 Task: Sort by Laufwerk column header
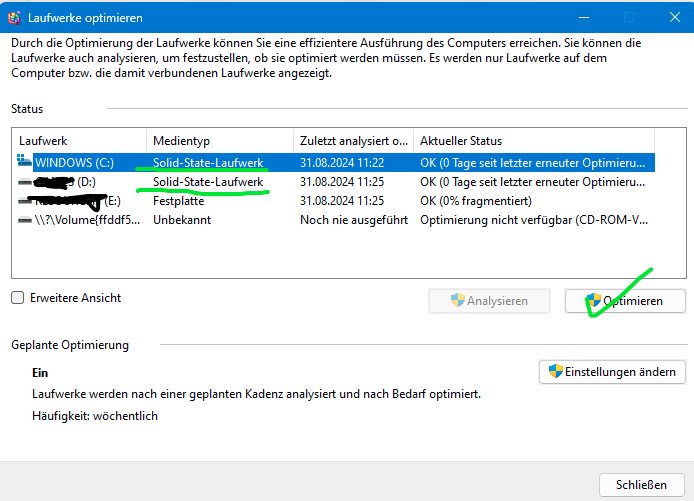pos(80,141)
